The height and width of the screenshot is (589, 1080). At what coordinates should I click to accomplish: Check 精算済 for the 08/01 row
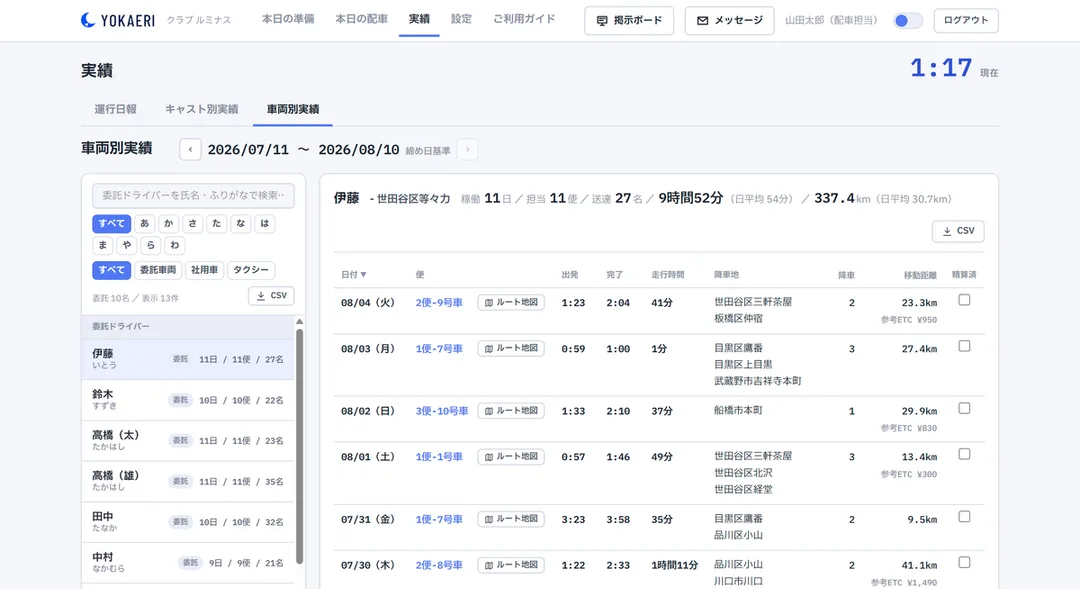click(x=964, y=454)
